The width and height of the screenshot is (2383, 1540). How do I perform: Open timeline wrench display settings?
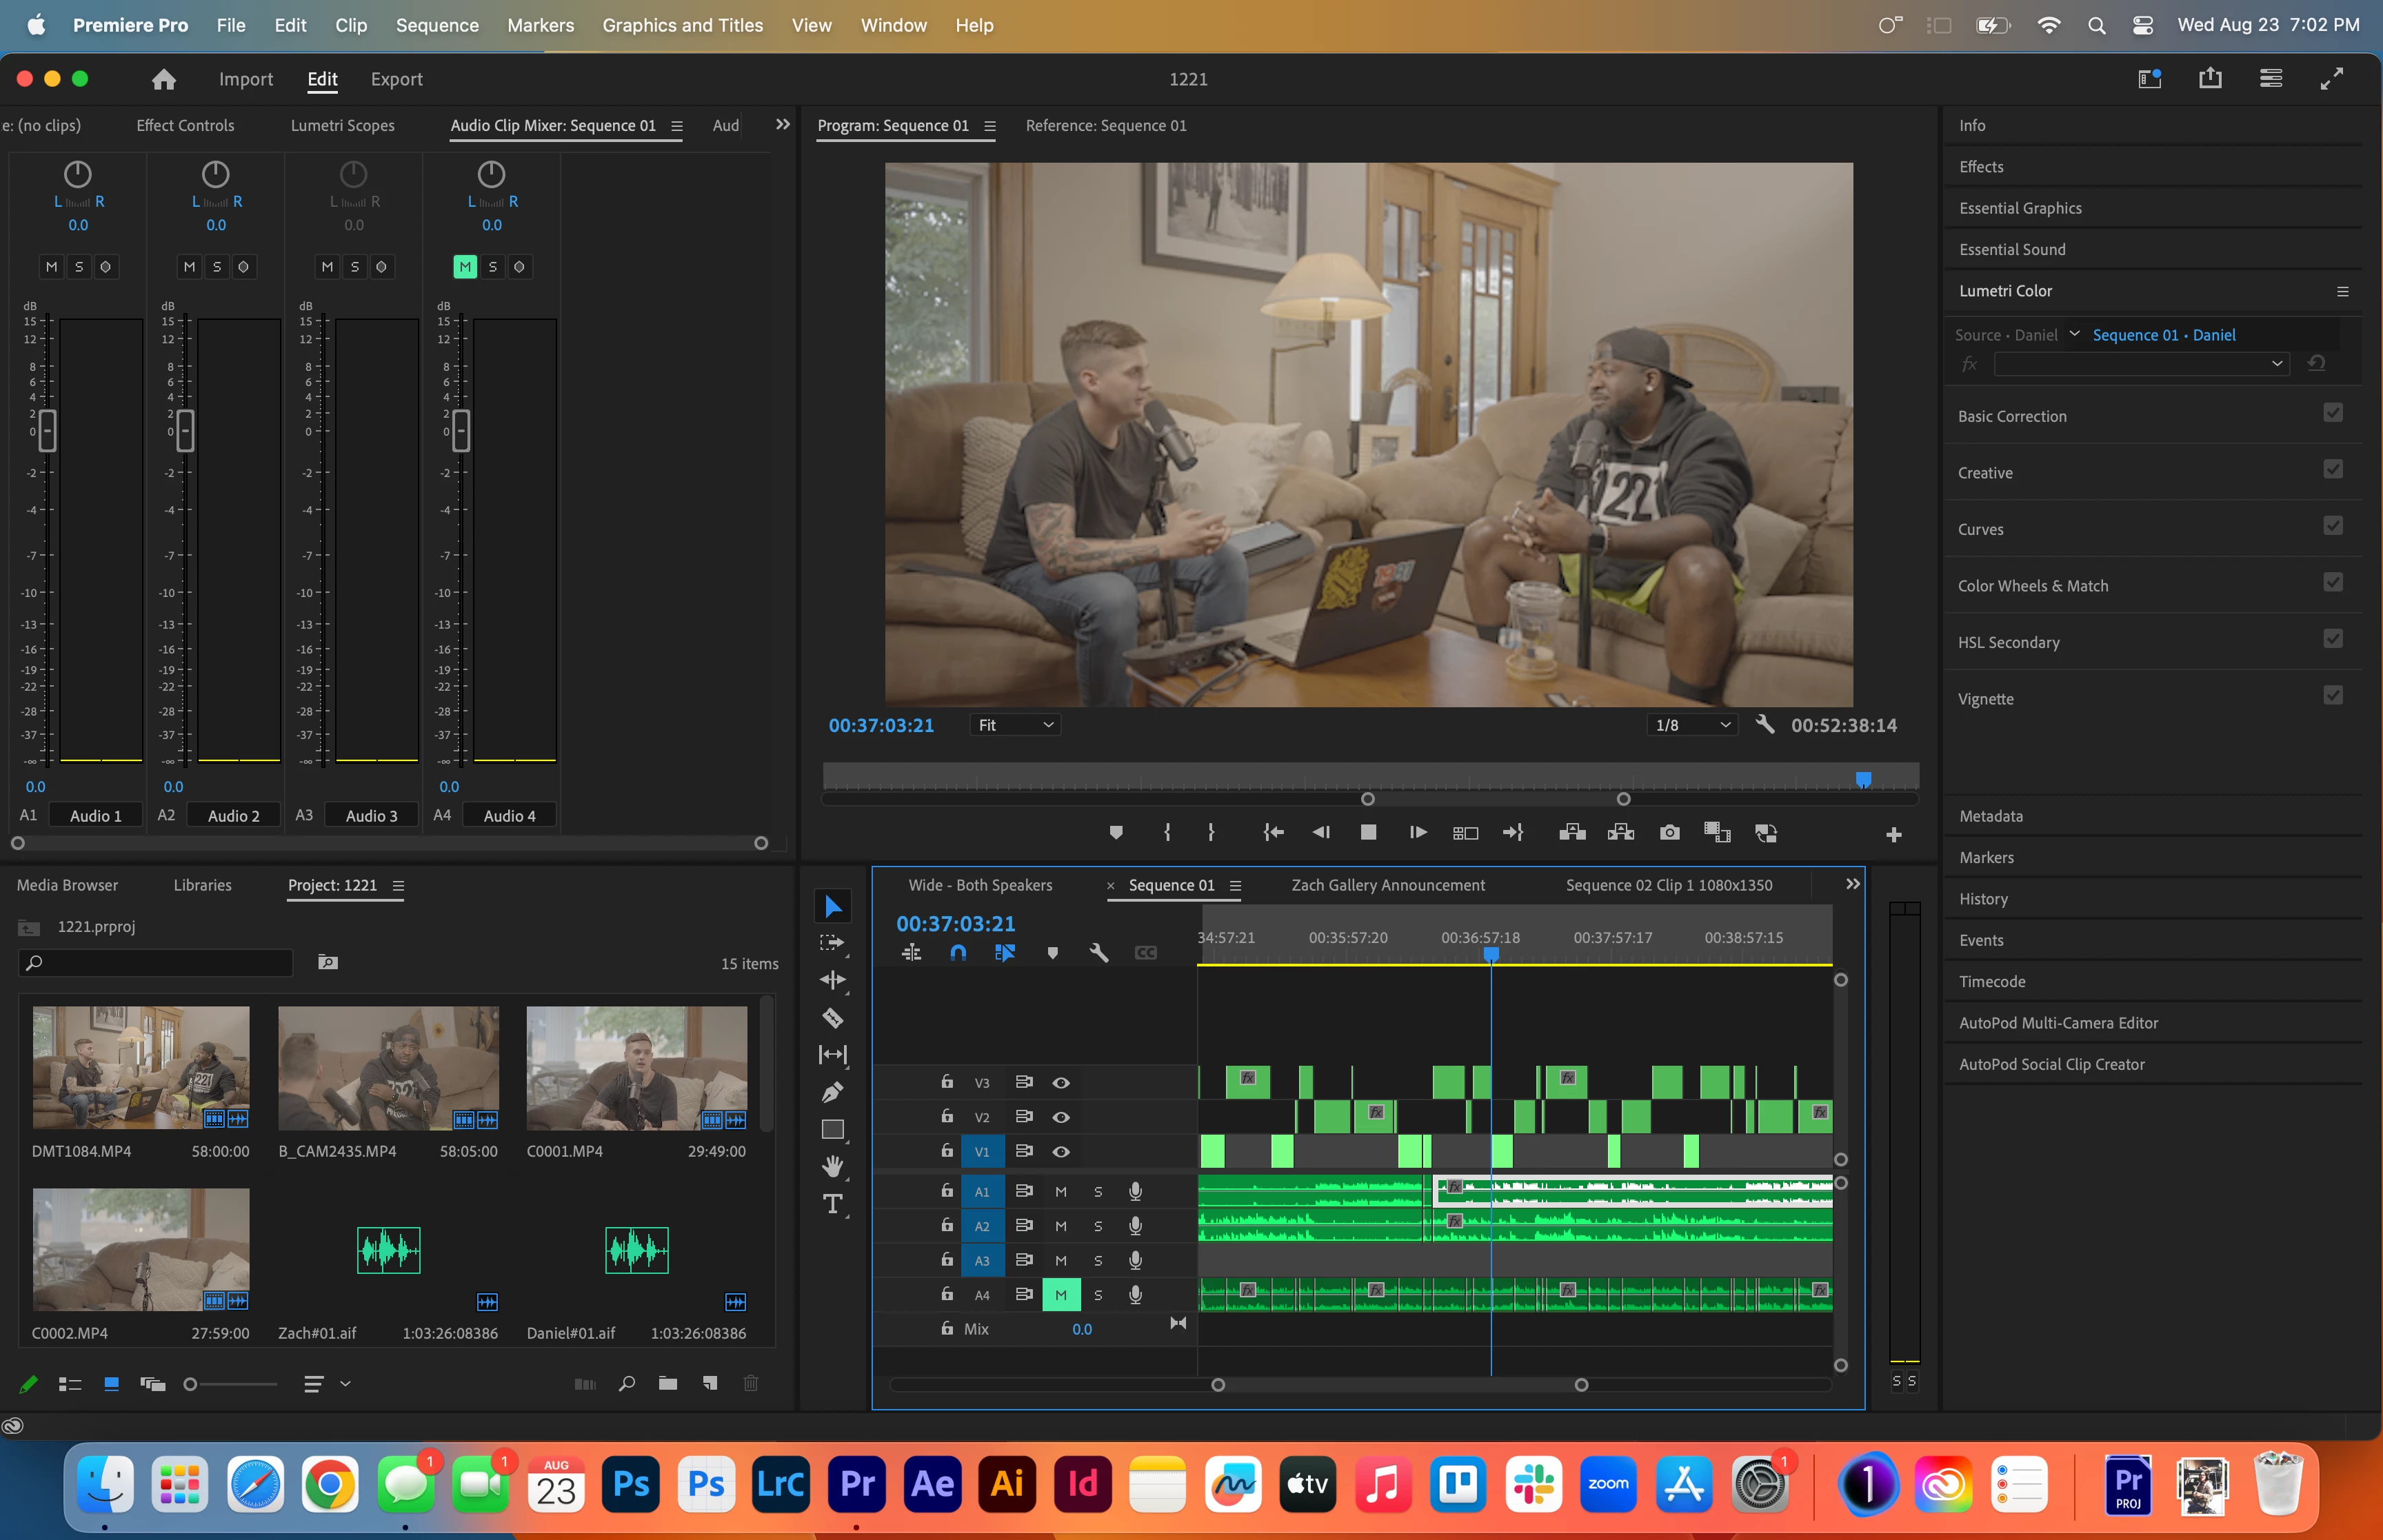(1099, 953)
